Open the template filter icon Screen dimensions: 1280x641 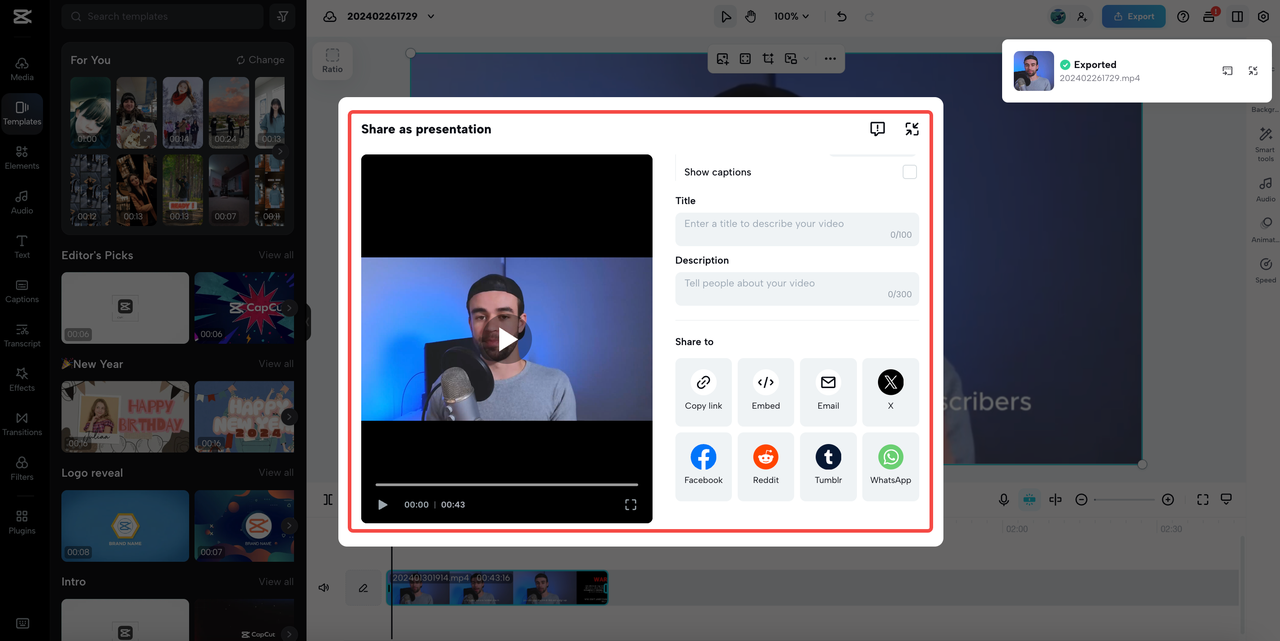[283, 16]
